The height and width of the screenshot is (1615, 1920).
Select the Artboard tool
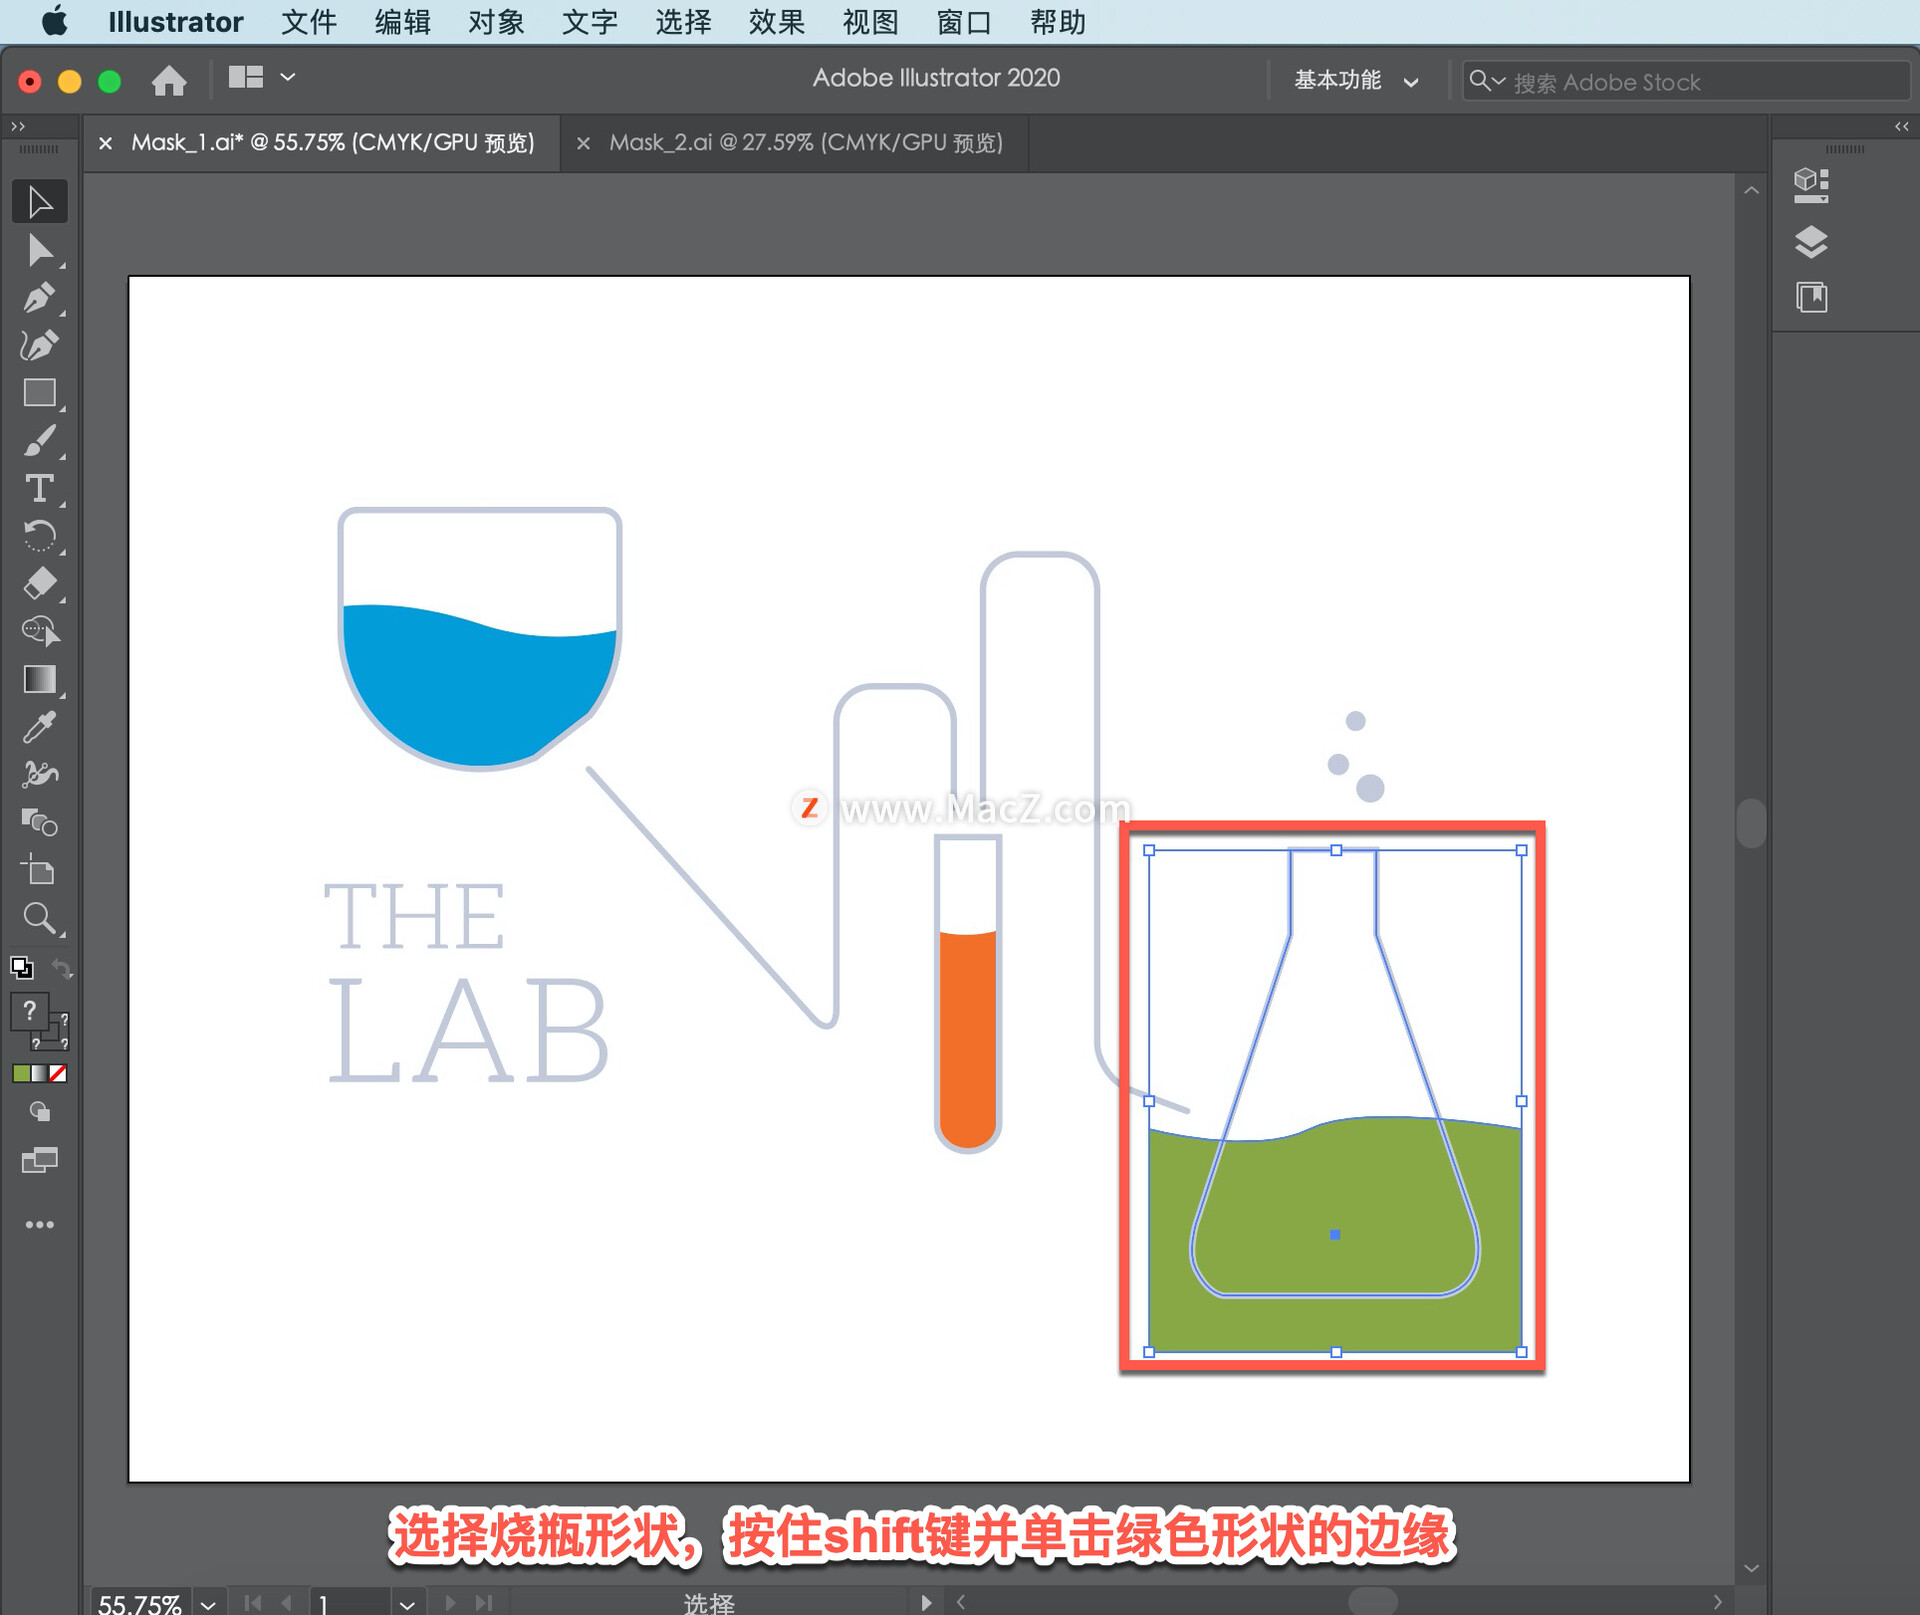pos(40,870)
